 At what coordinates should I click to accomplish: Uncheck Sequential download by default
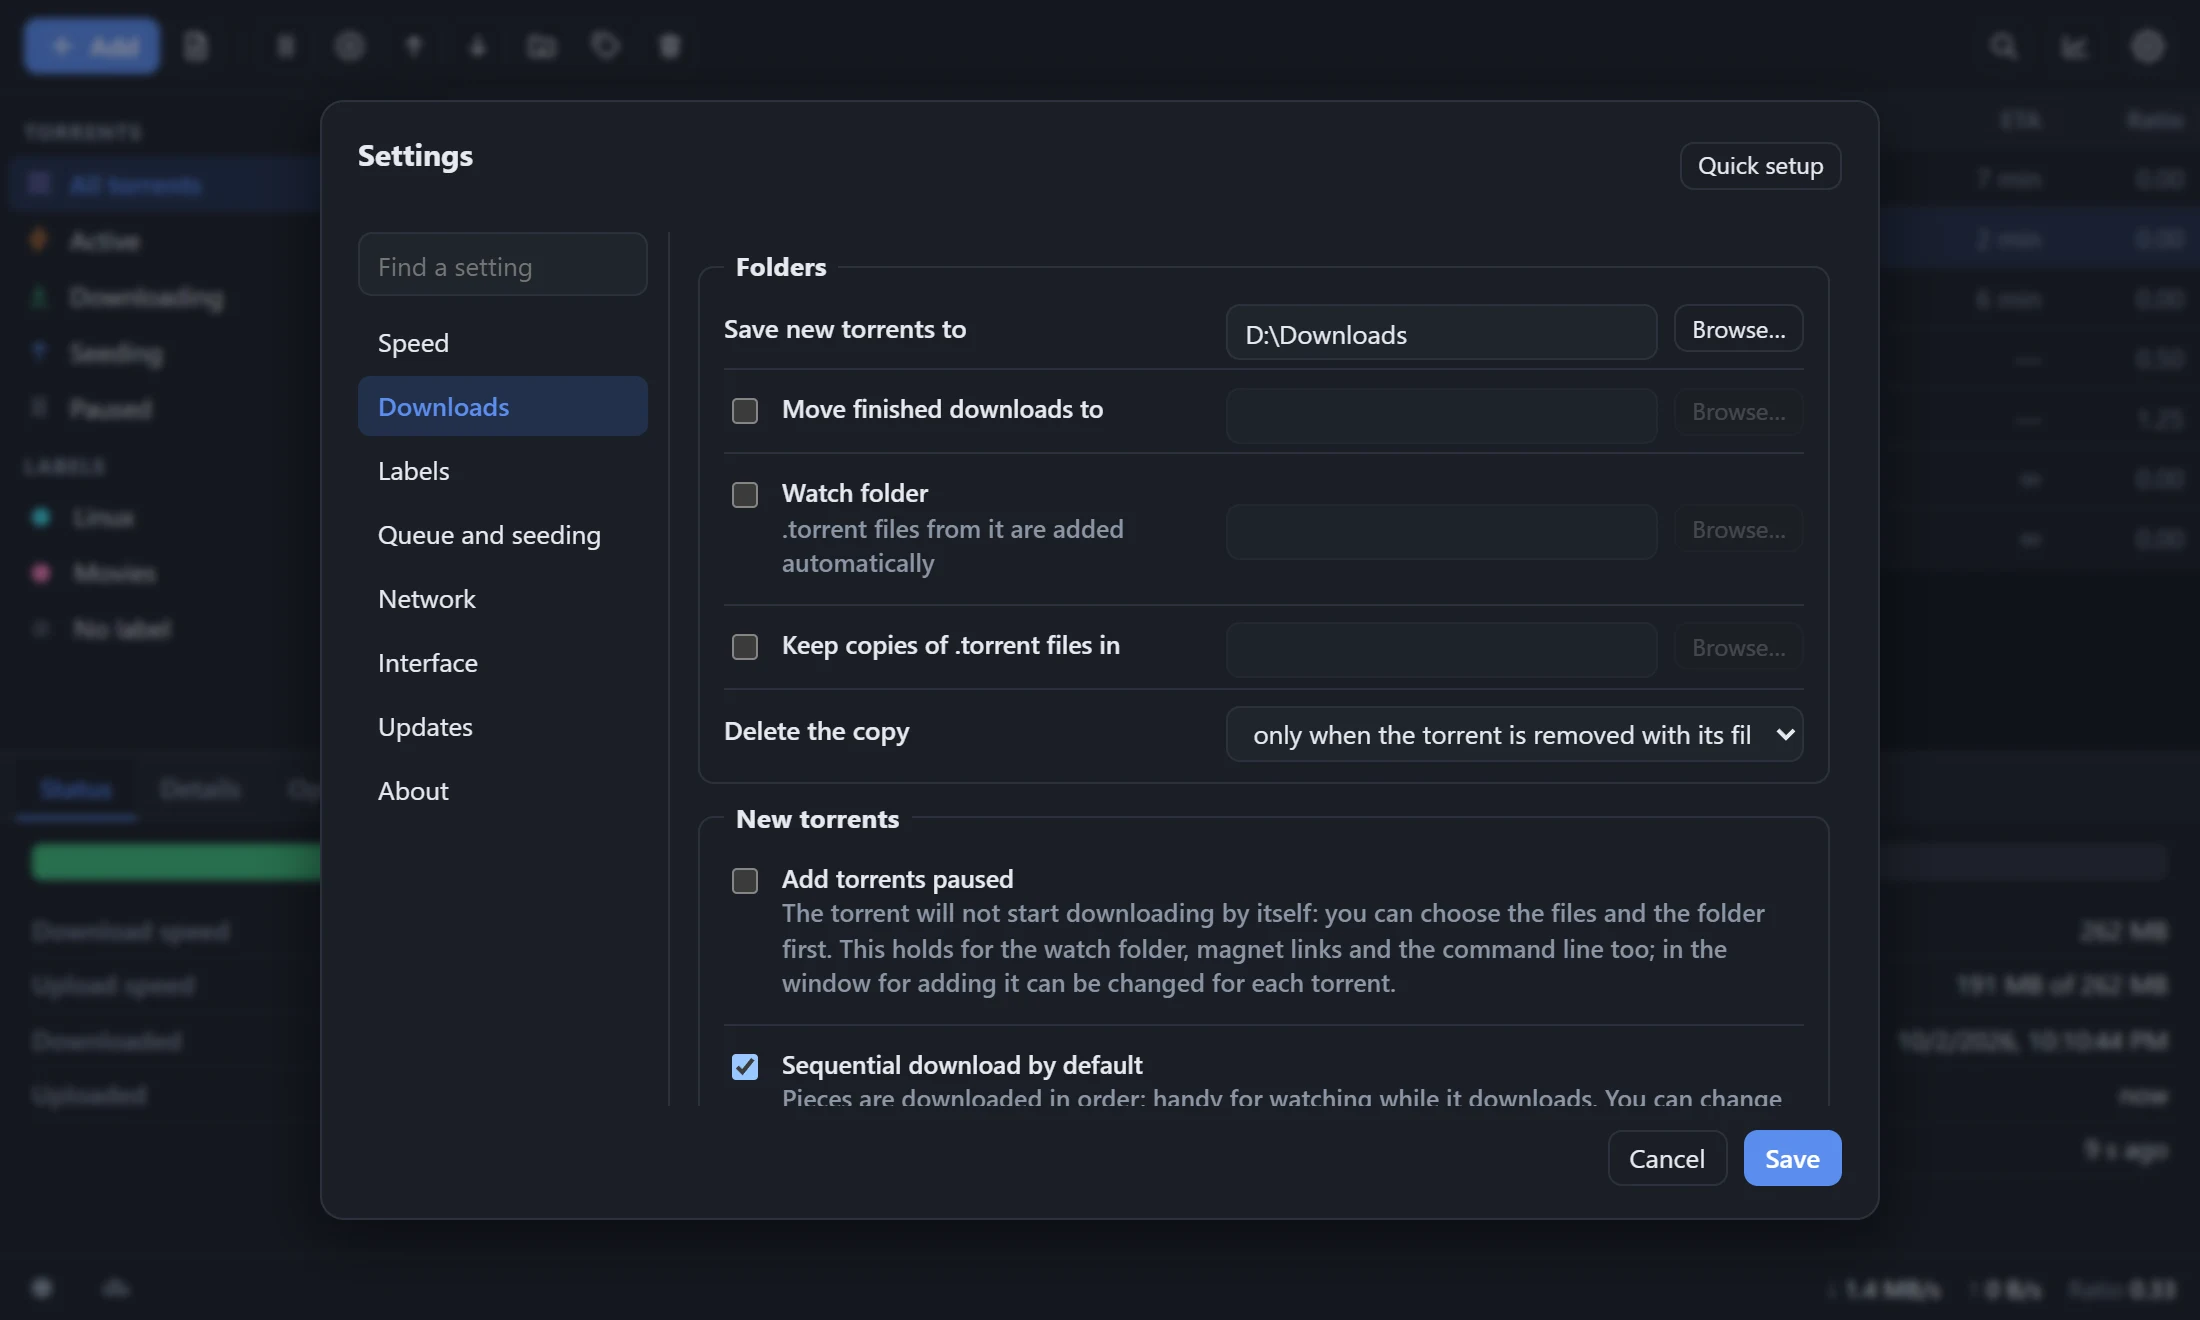[745, 1067]
